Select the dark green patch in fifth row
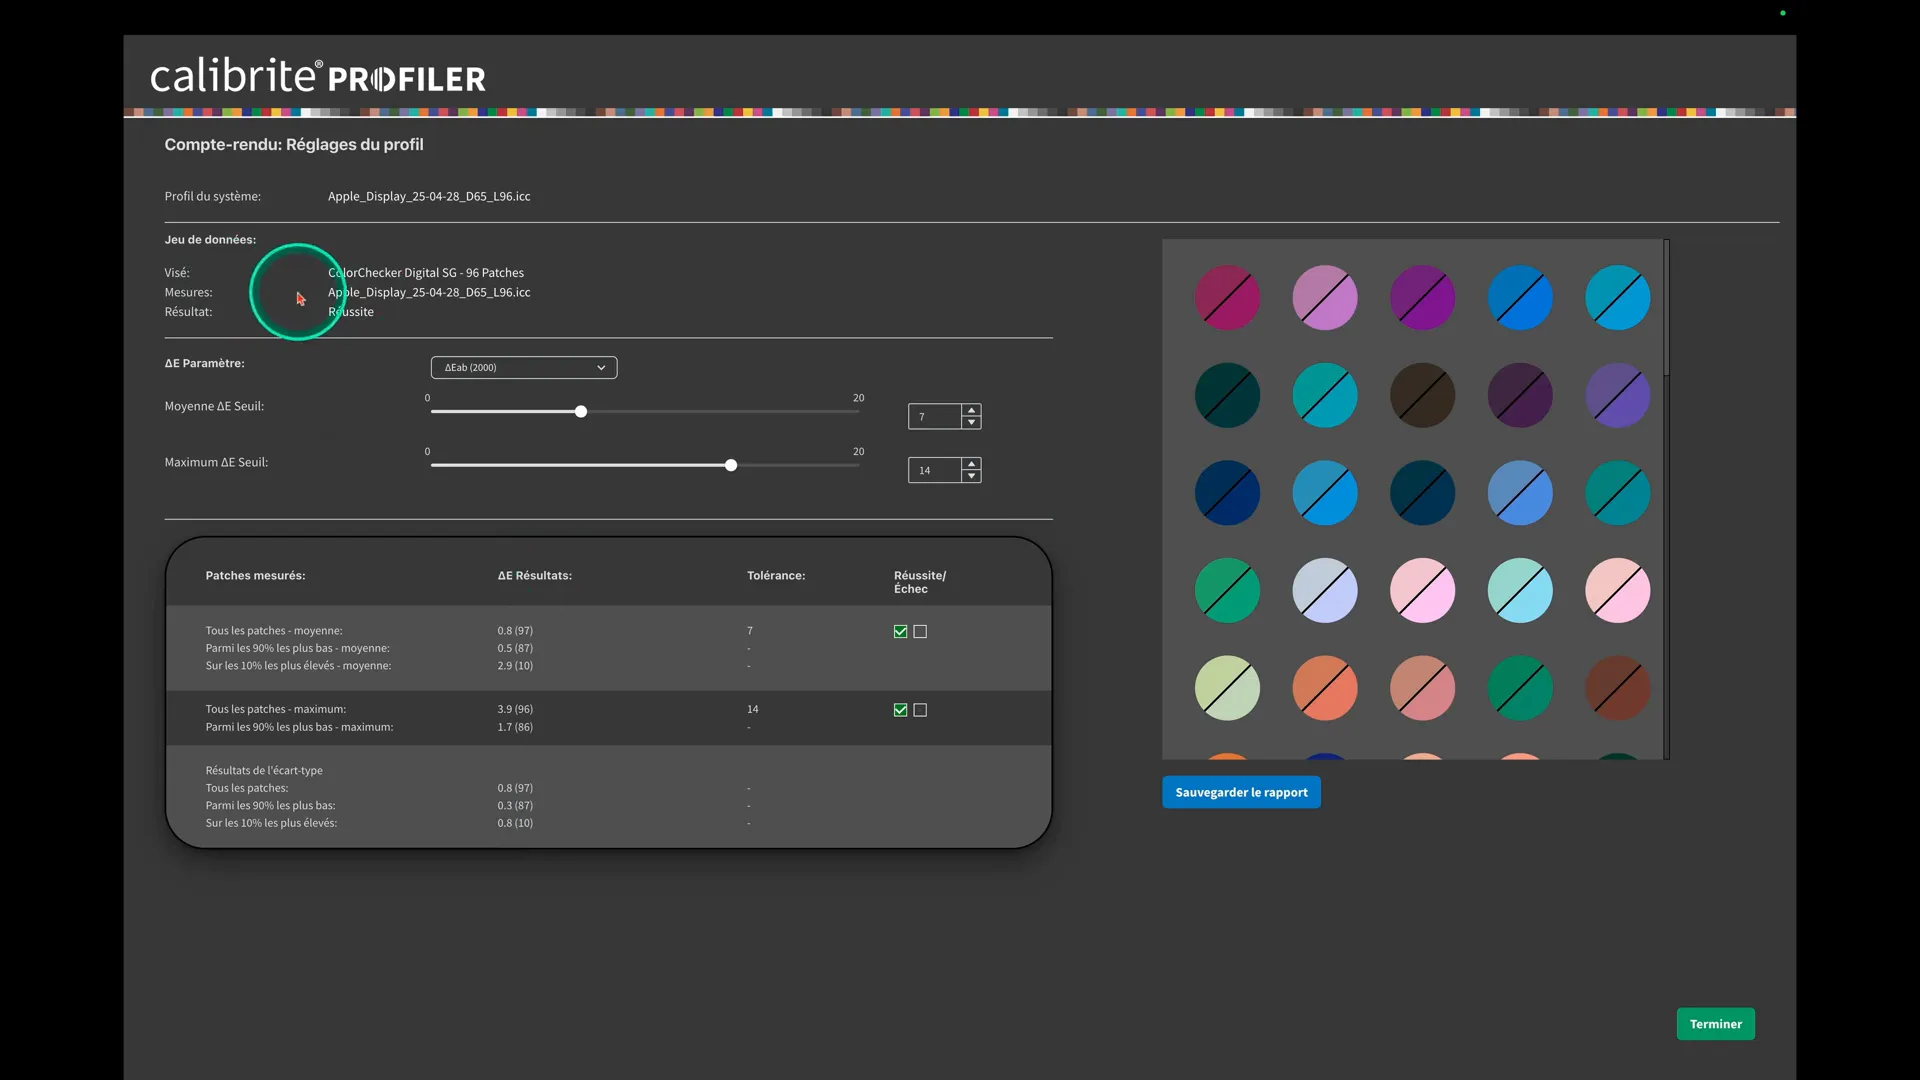The width and height of the screenshot is (1920, 1080). (x=1520, y=689)
